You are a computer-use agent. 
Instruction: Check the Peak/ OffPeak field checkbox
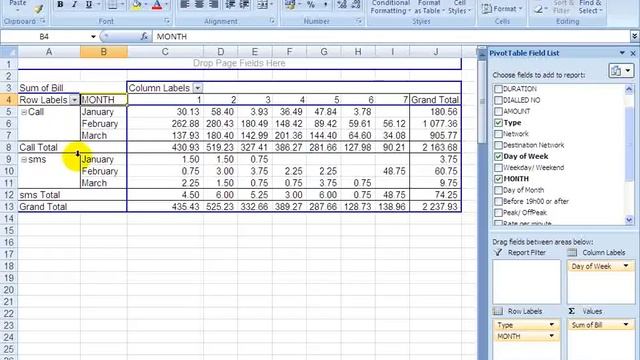pyautogui.click(x=498, y=213)
